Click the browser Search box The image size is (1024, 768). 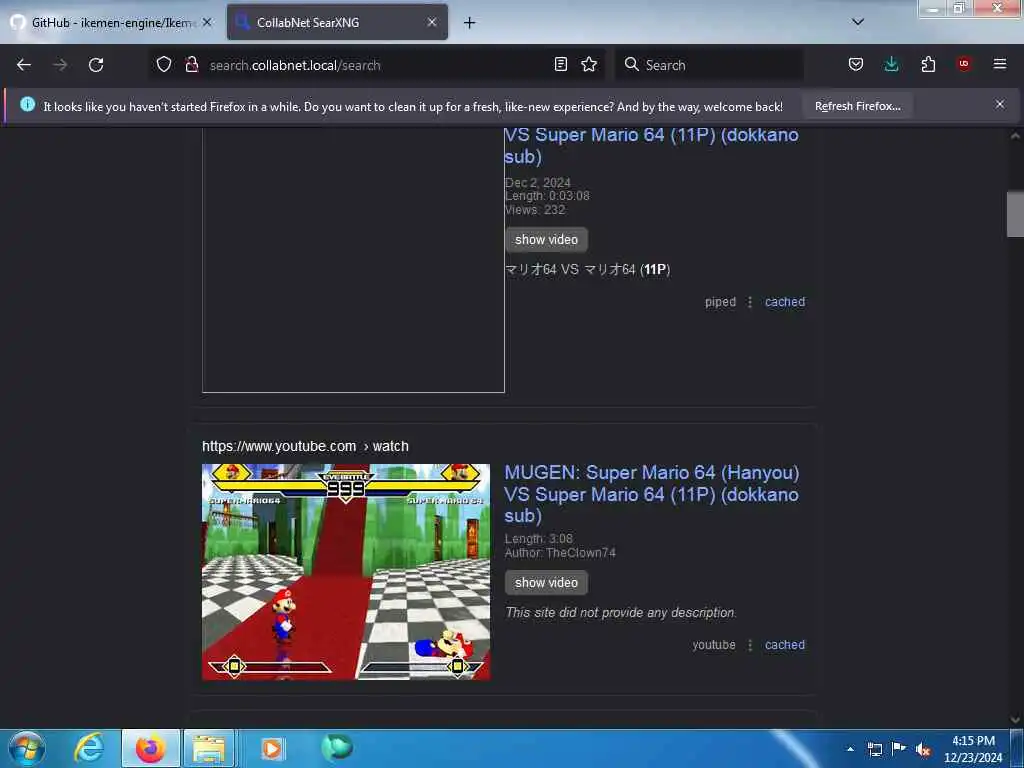click(x=709, y=65)
